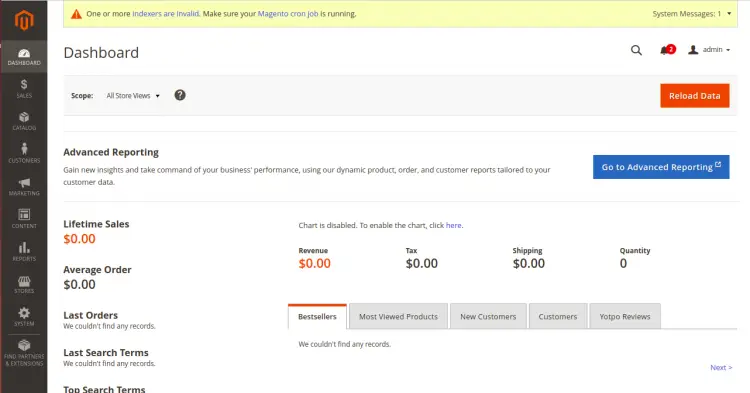Click the Lifetime Sales $0.00 value

click(79, 239)
